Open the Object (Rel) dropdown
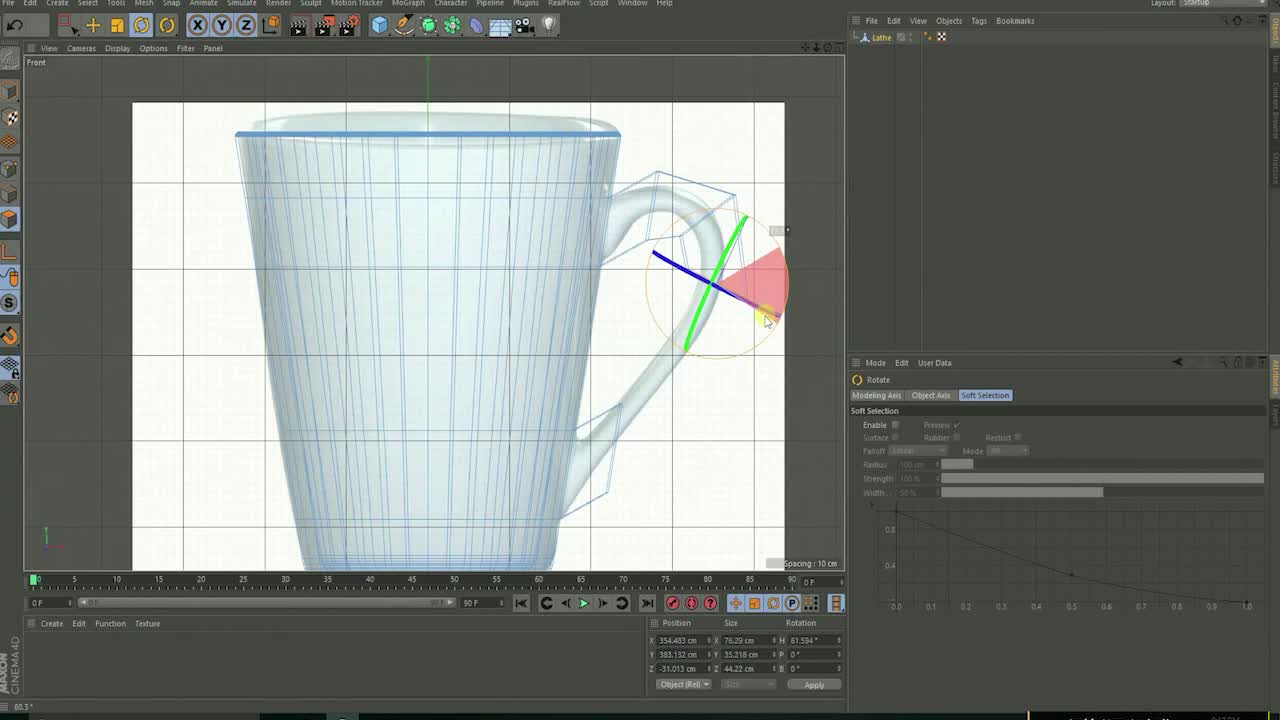The image size is (1280, 720). [683, 685]
